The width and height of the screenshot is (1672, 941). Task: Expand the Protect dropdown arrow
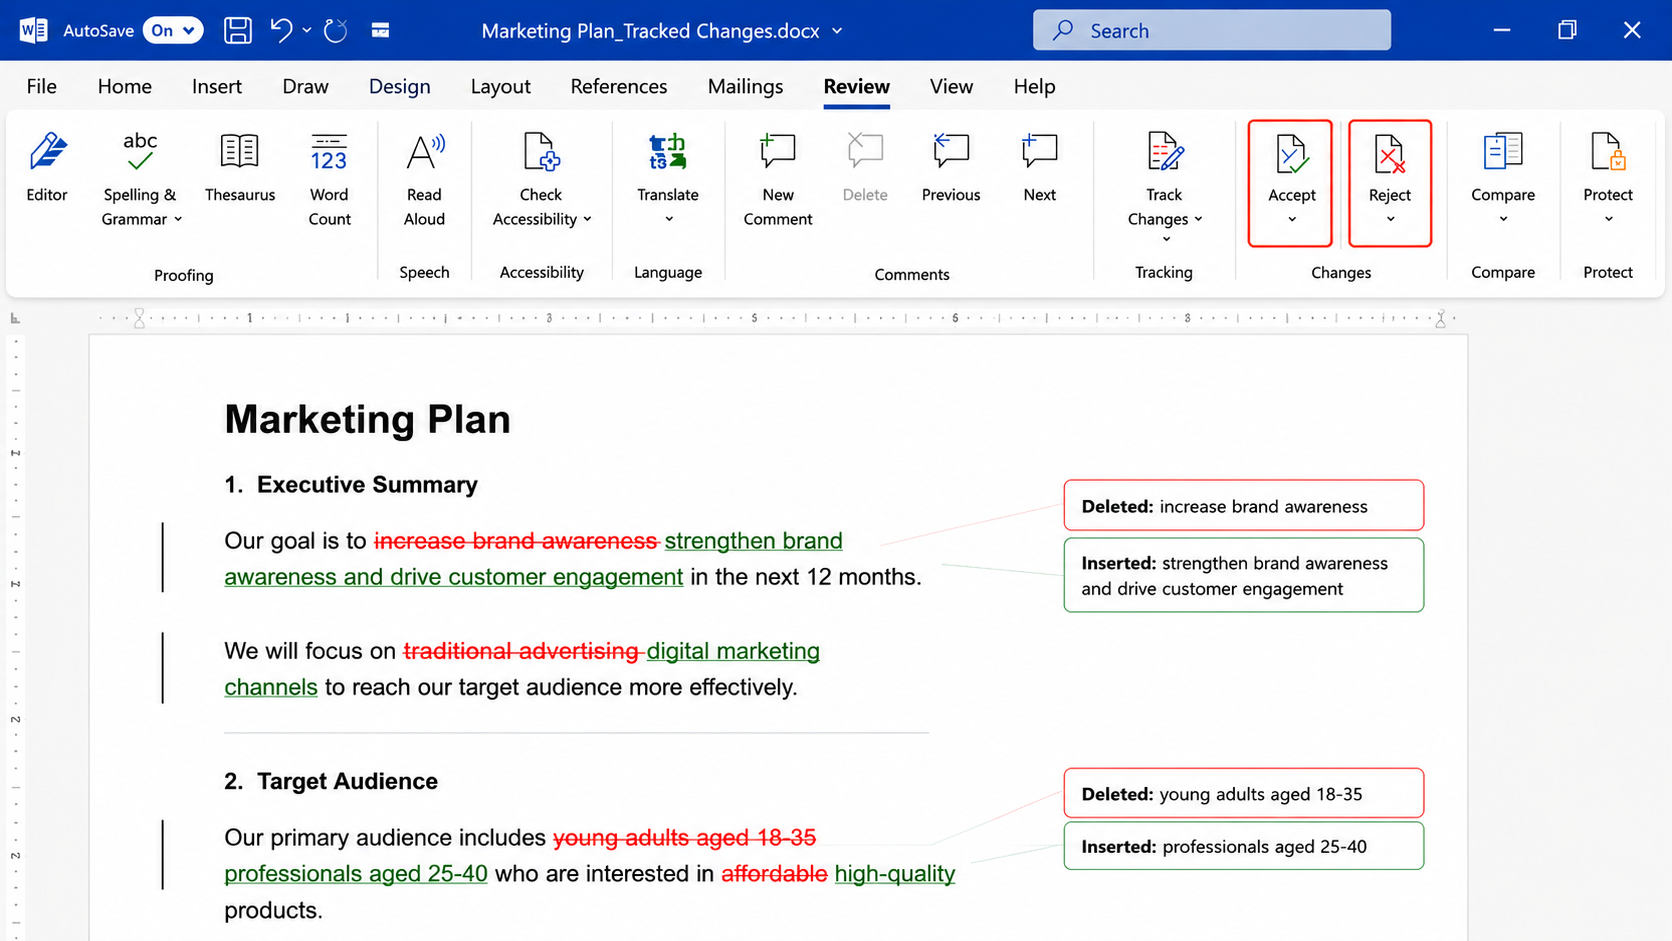(x=1609, y=219)
